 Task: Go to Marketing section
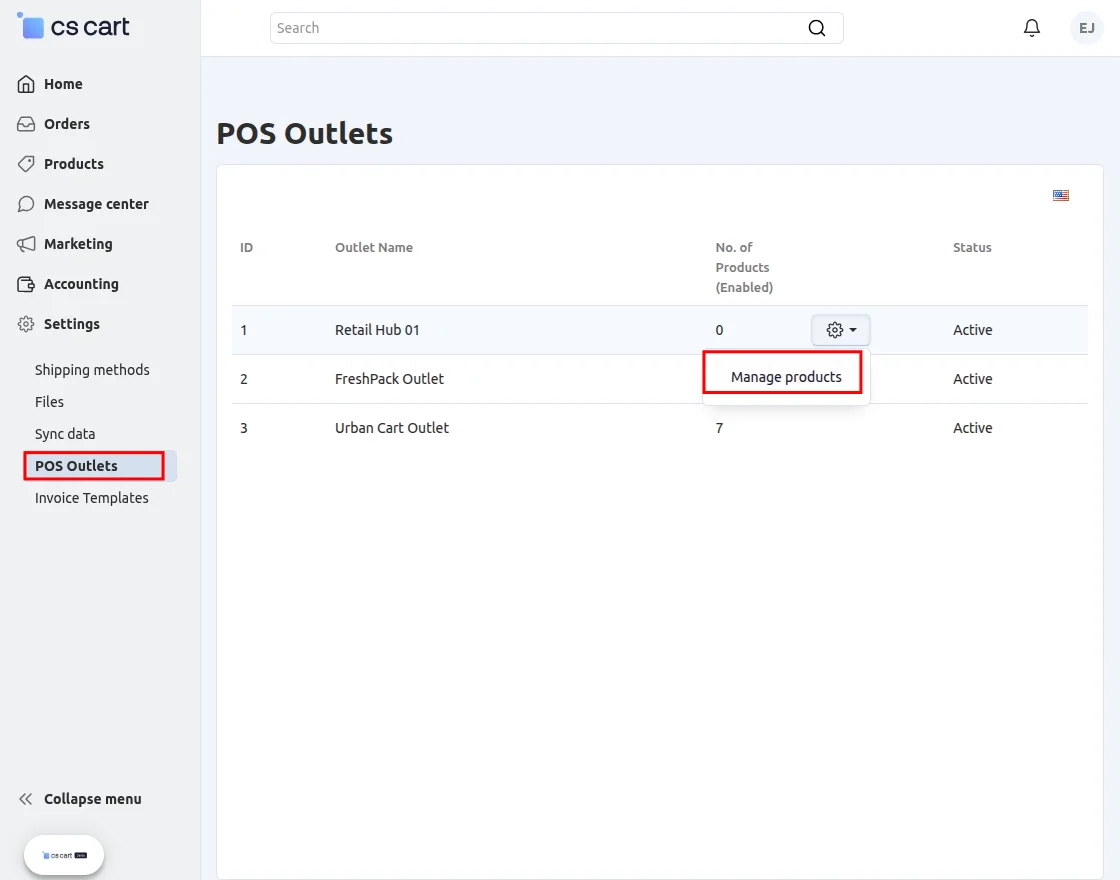(x=78, y=244)
